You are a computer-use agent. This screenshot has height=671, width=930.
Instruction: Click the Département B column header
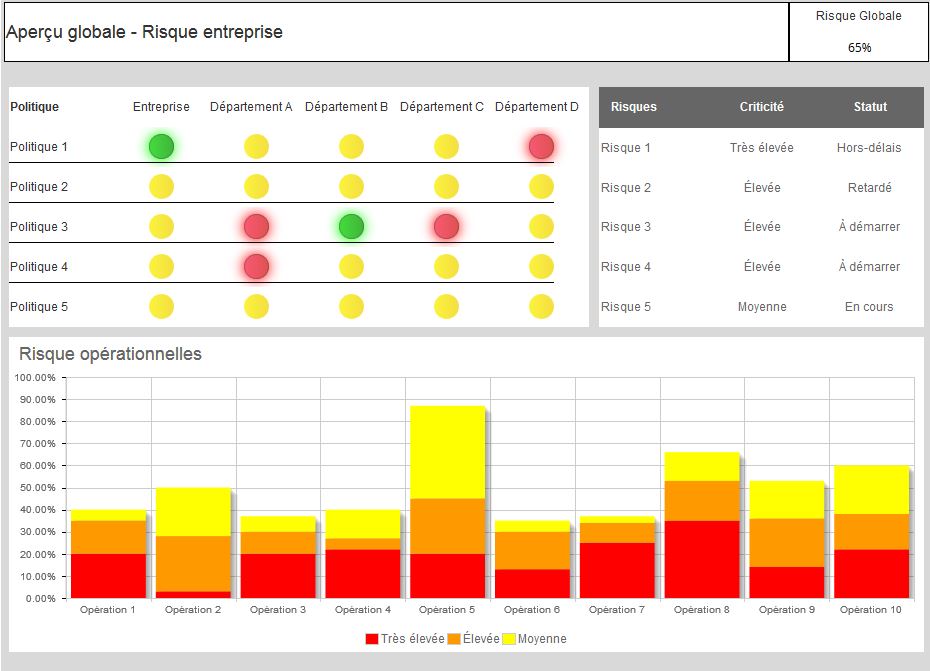(346, 107)
